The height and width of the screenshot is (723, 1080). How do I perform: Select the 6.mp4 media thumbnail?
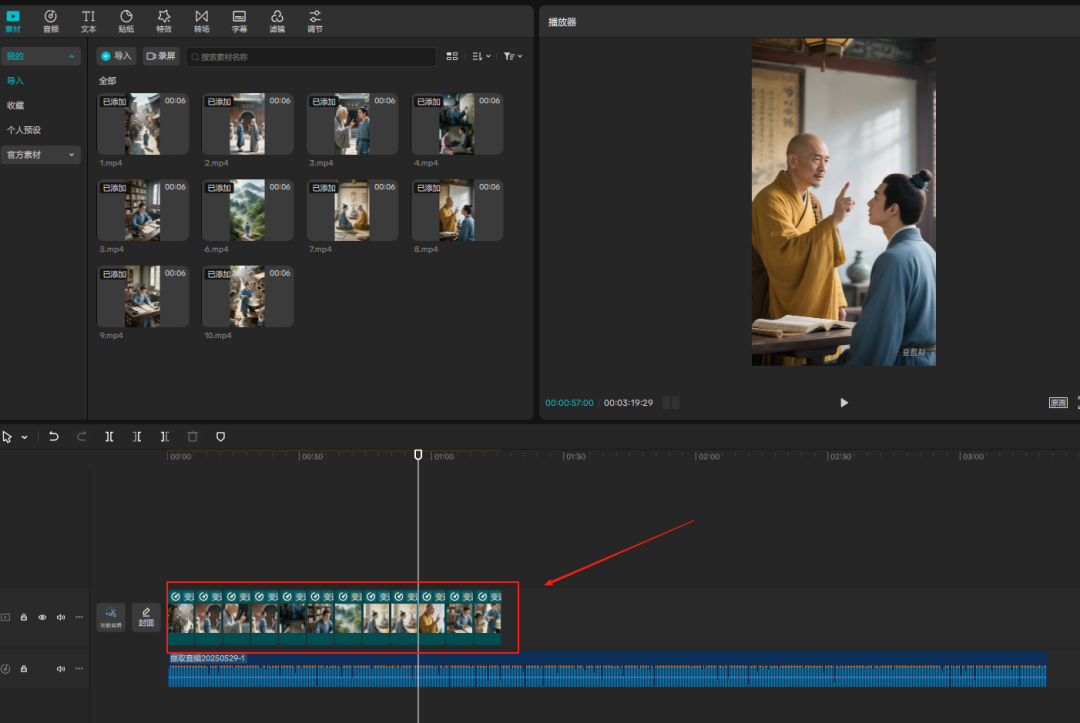pos(247,210)
